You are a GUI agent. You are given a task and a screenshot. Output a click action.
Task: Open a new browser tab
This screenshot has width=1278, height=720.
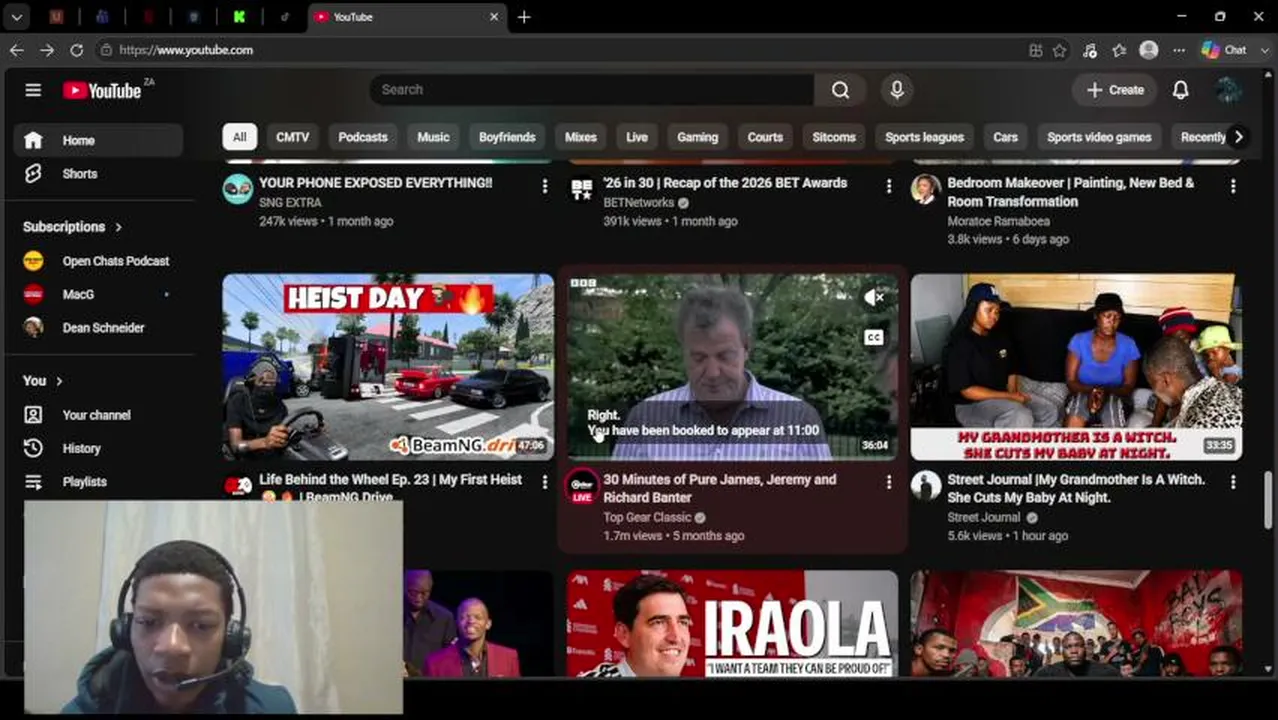coord(524,17)
